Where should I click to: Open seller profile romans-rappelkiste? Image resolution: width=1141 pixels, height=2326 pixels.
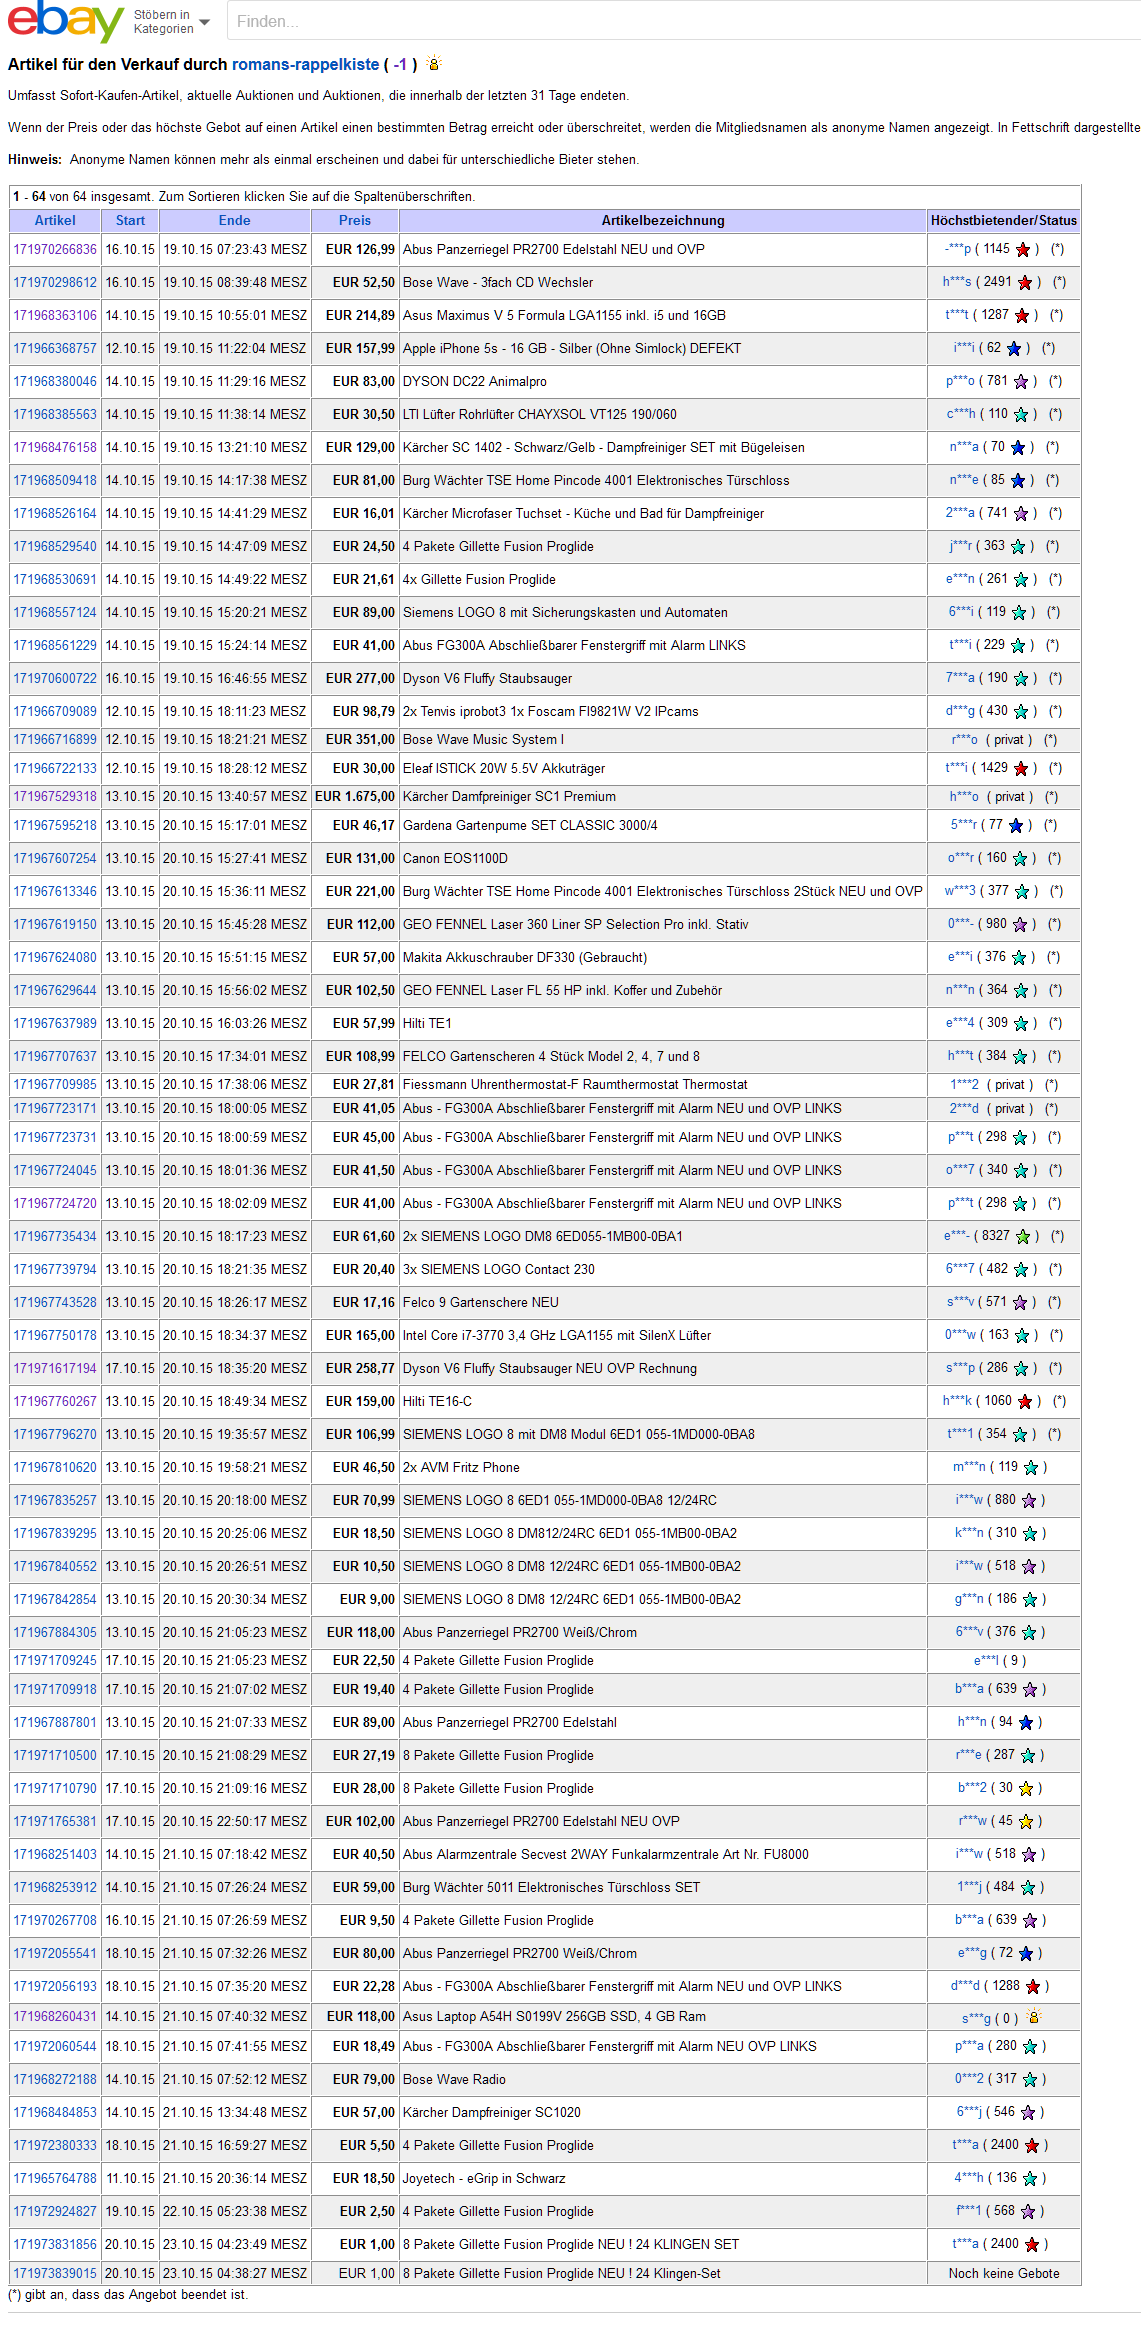(306, 64)
